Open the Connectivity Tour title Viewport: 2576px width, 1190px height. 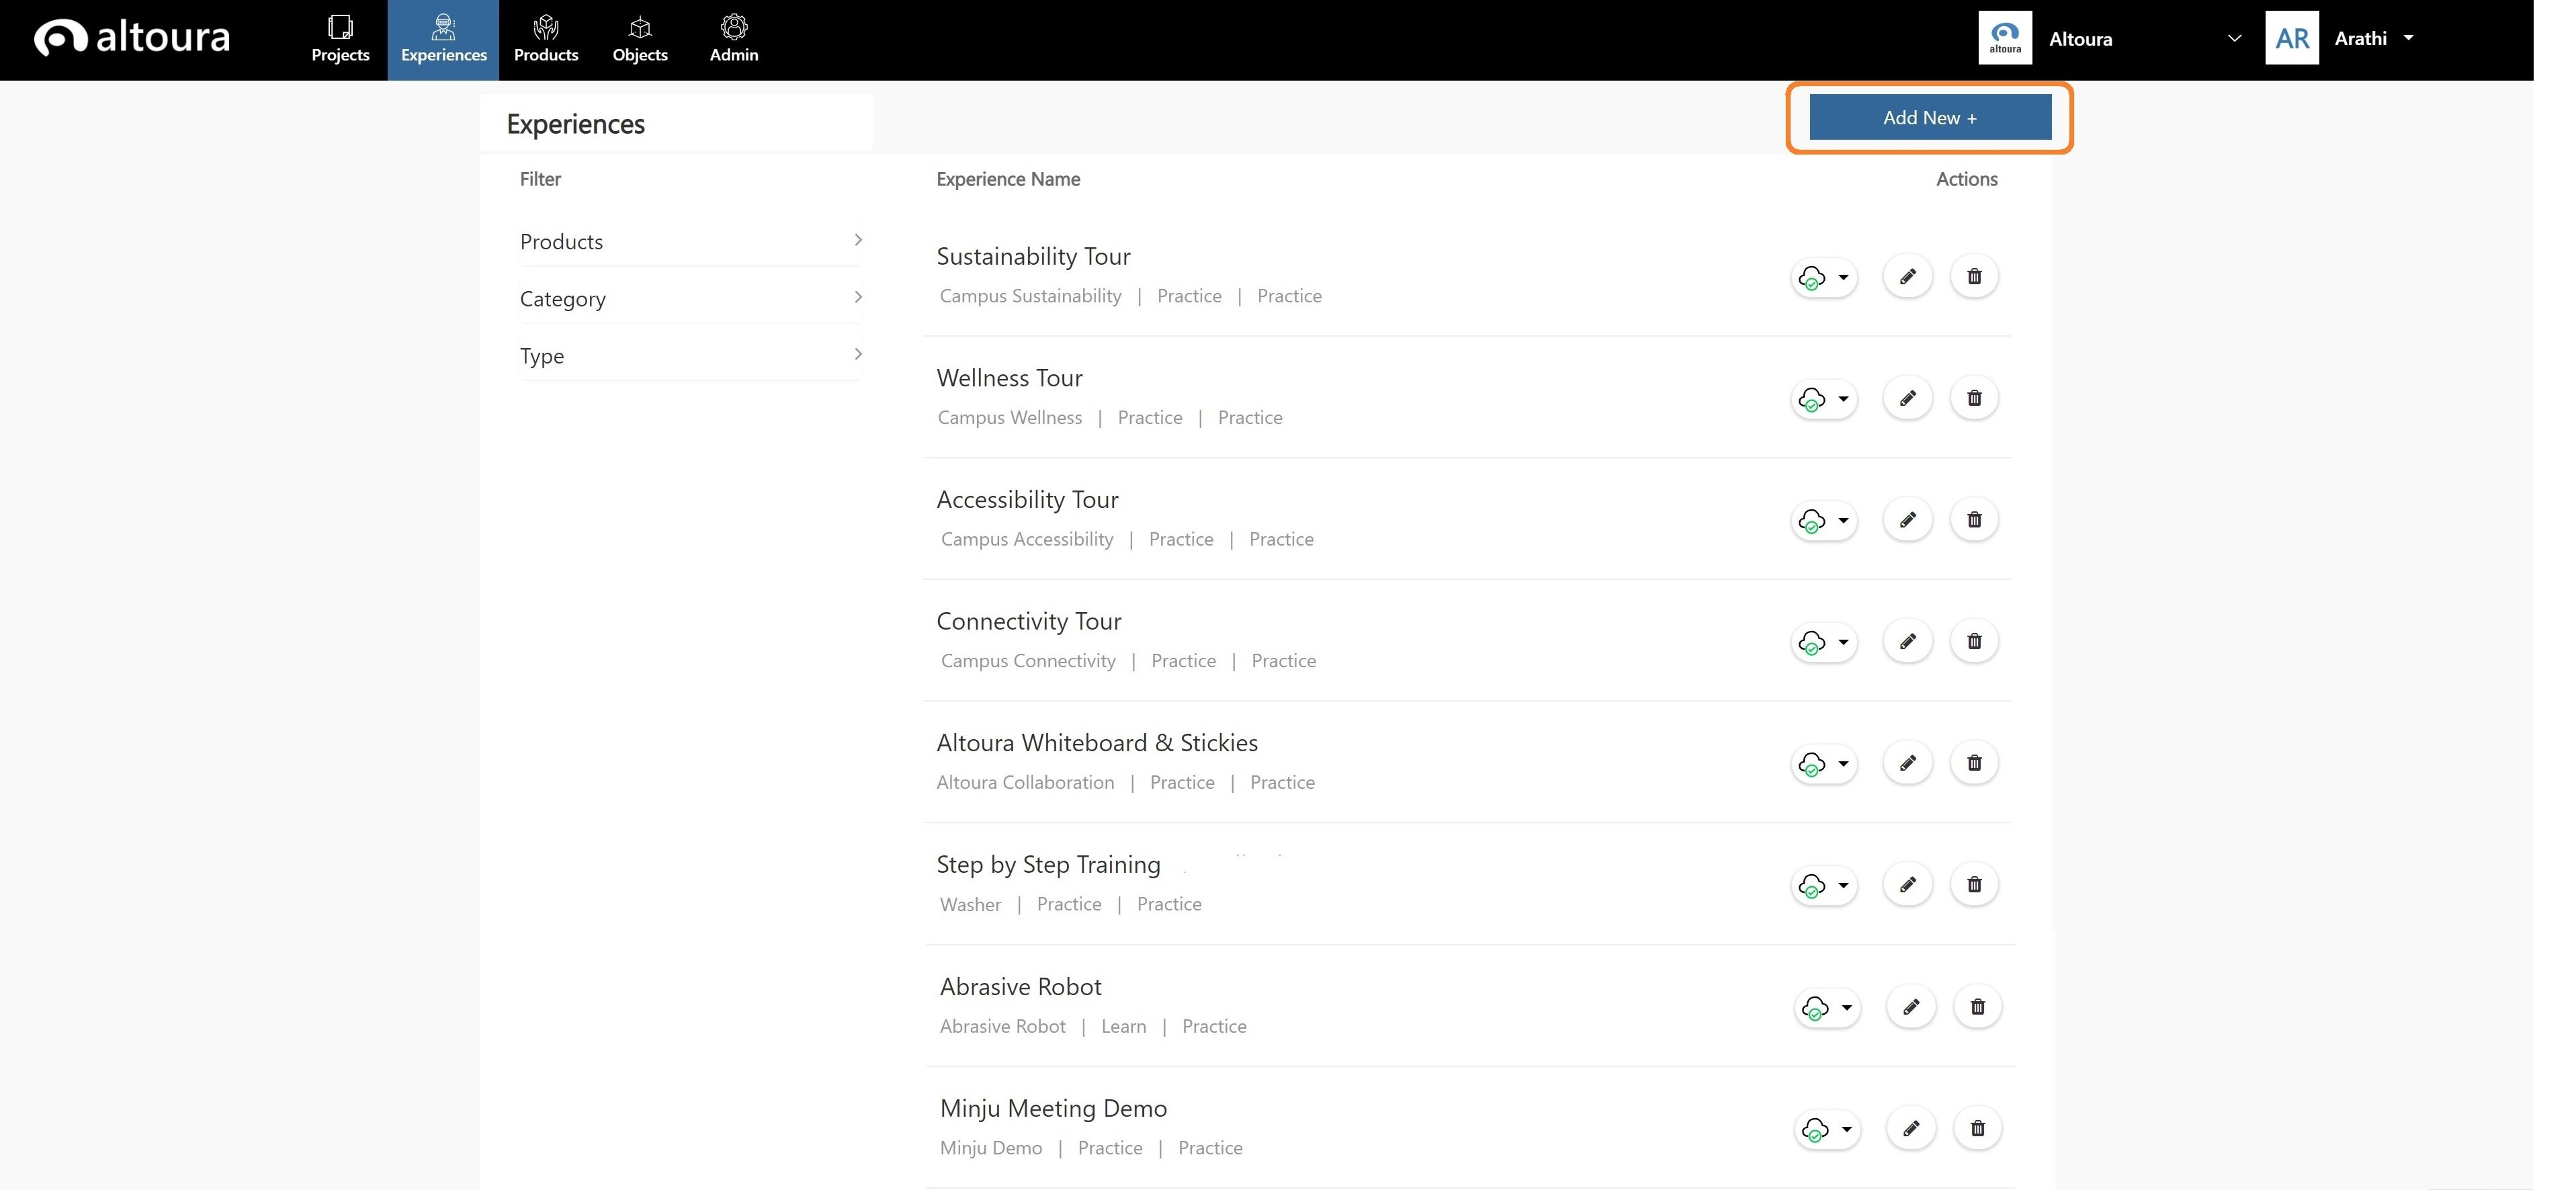click(1029, 621)
